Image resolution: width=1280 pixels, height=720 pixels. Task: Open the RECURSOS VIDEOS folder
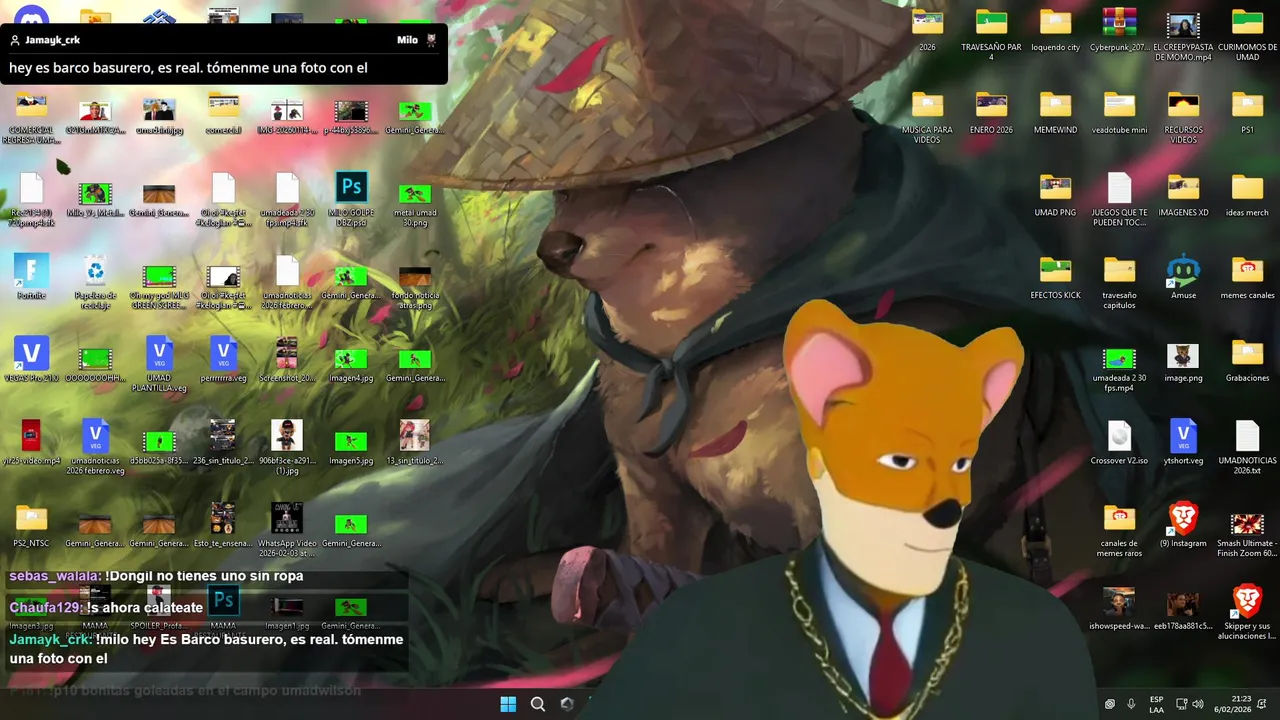click(1183, 118)
